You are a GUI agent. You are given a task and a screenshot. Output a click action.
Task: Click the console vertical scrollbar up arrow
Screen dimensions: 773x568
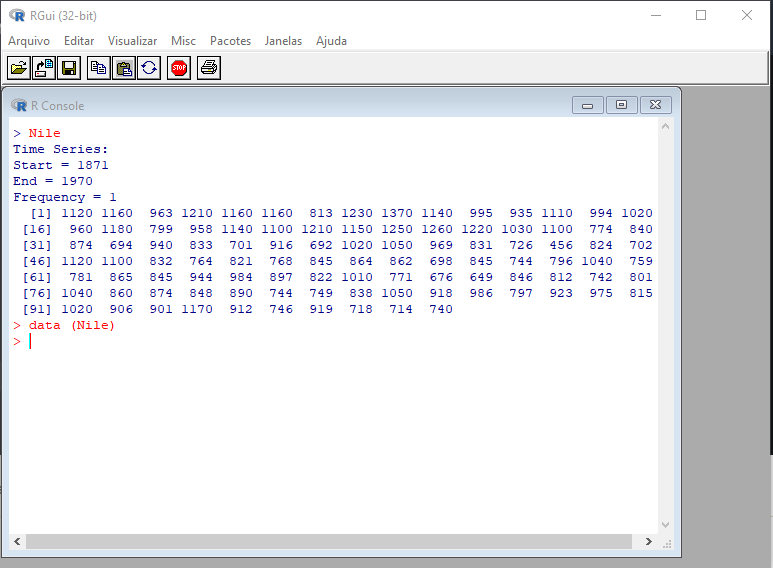[x=665, y=127]
